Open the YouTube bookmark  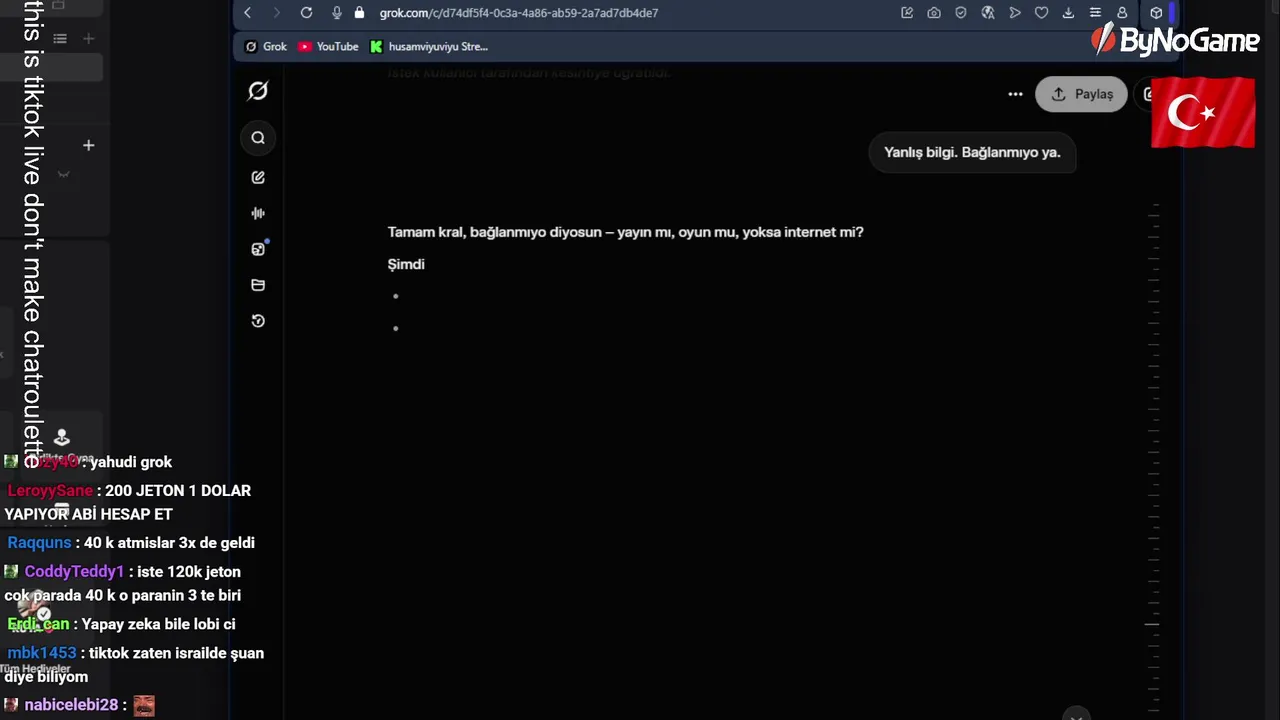[x=328, y=47]
